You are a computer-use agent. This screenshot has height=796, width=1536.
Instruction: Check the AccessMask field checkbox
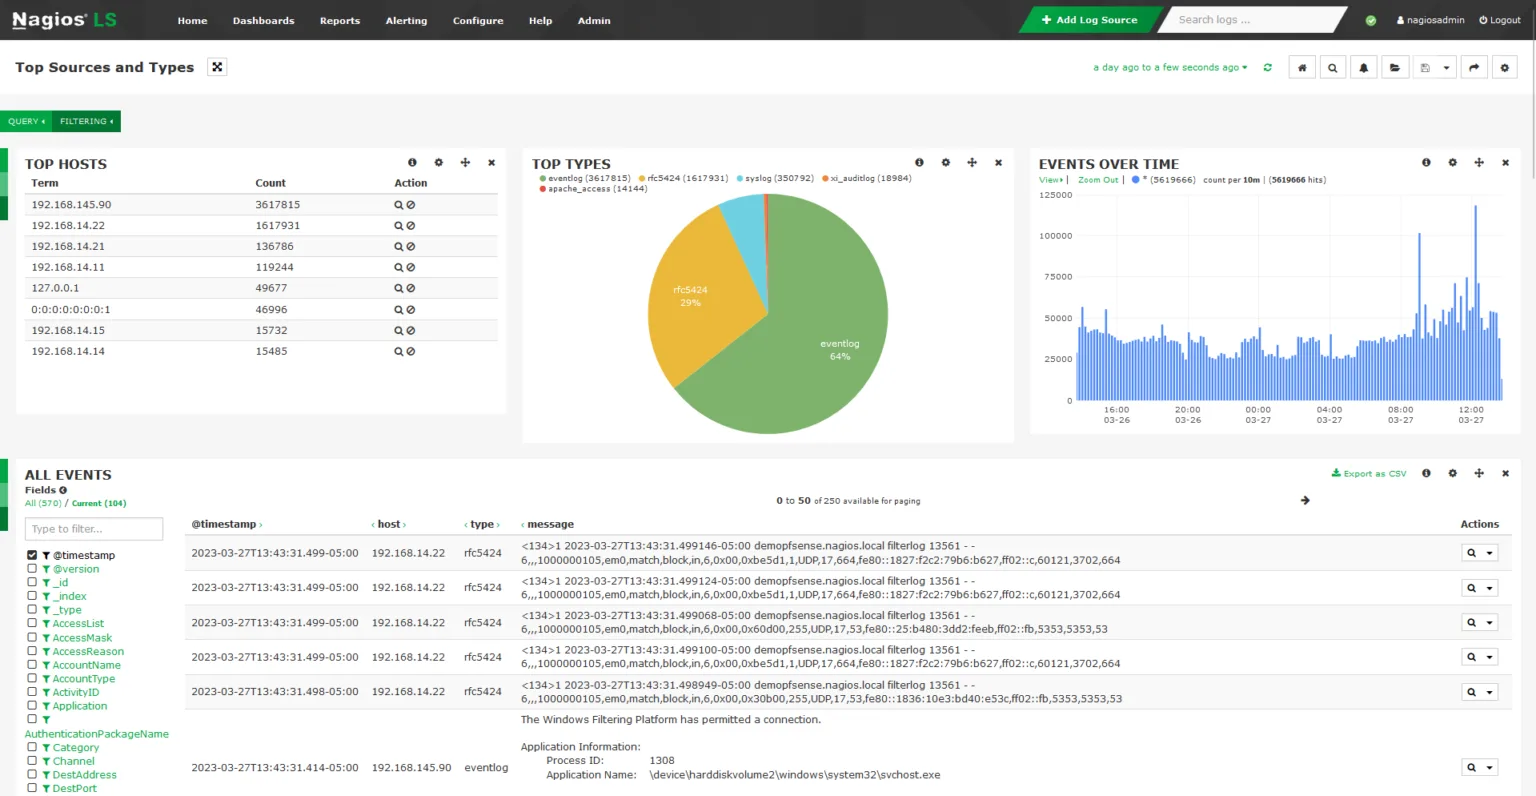tap(32, 637)
